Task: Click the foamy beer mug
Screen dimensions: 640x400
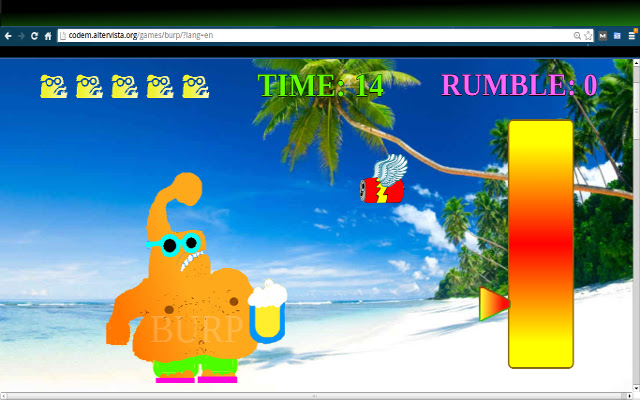Action: [267, 312]
